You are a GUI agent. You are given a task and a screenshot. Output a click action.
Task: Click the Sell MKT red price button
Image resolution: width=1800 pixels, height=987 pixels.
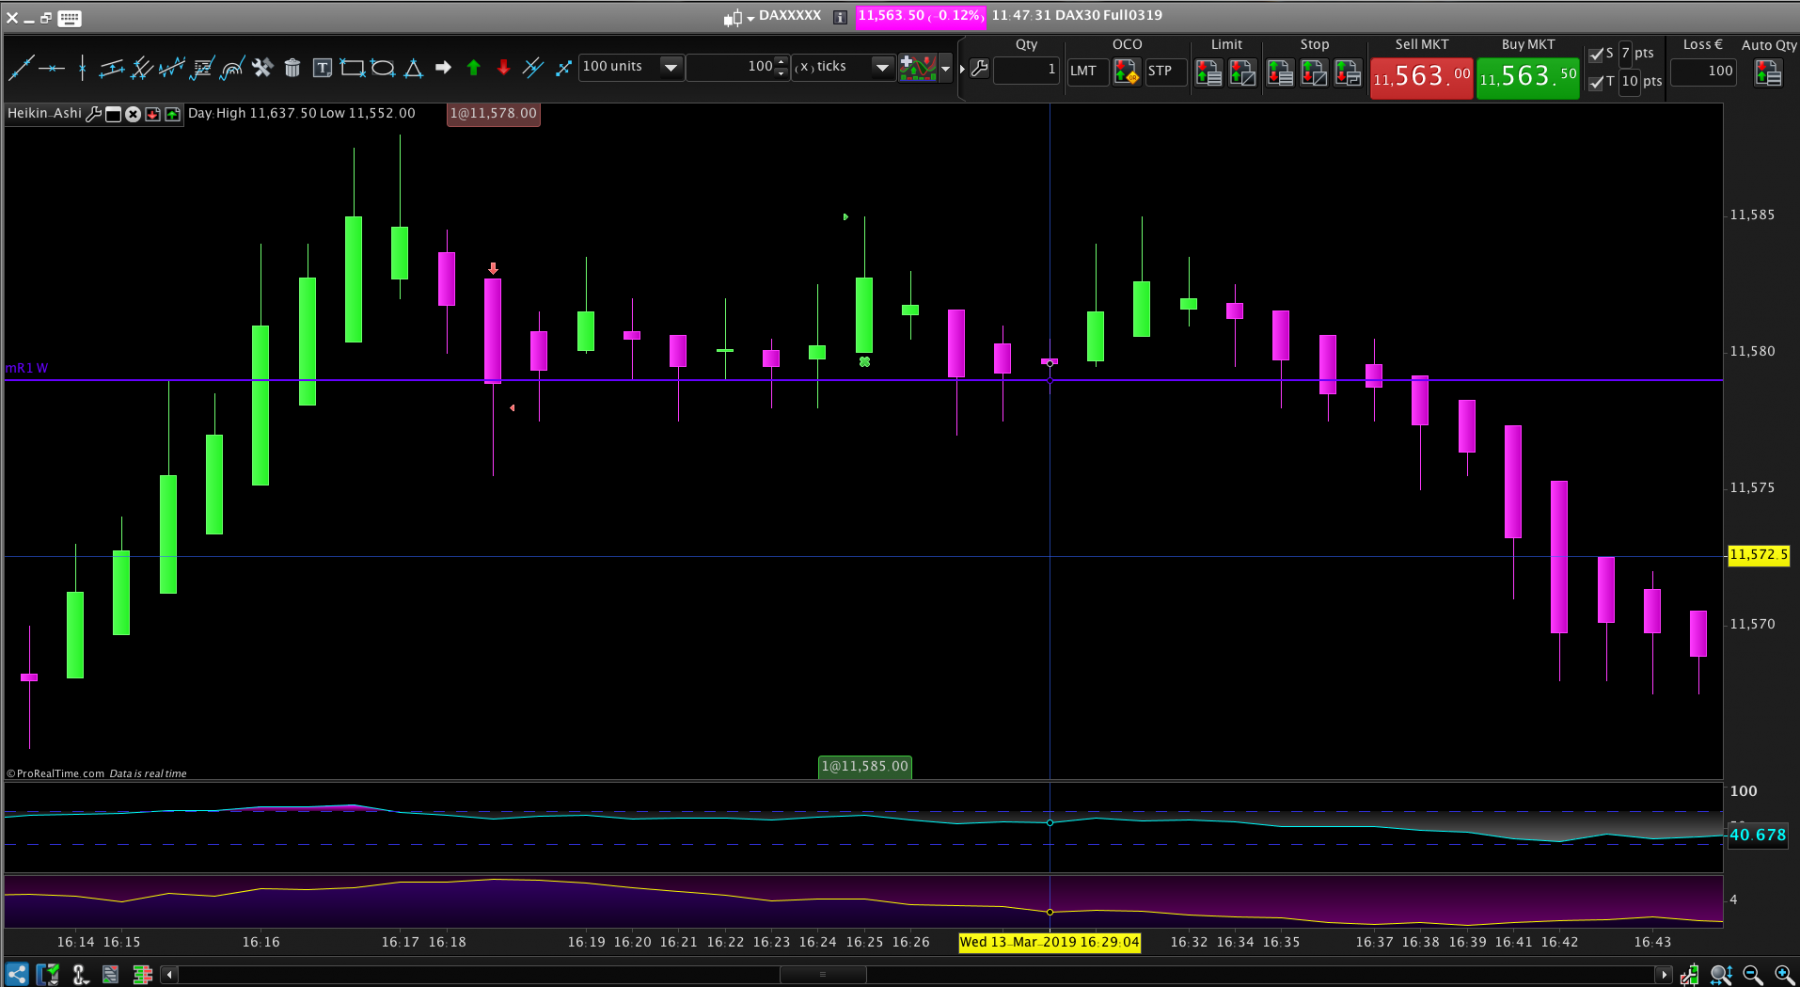click(1421, 76)
